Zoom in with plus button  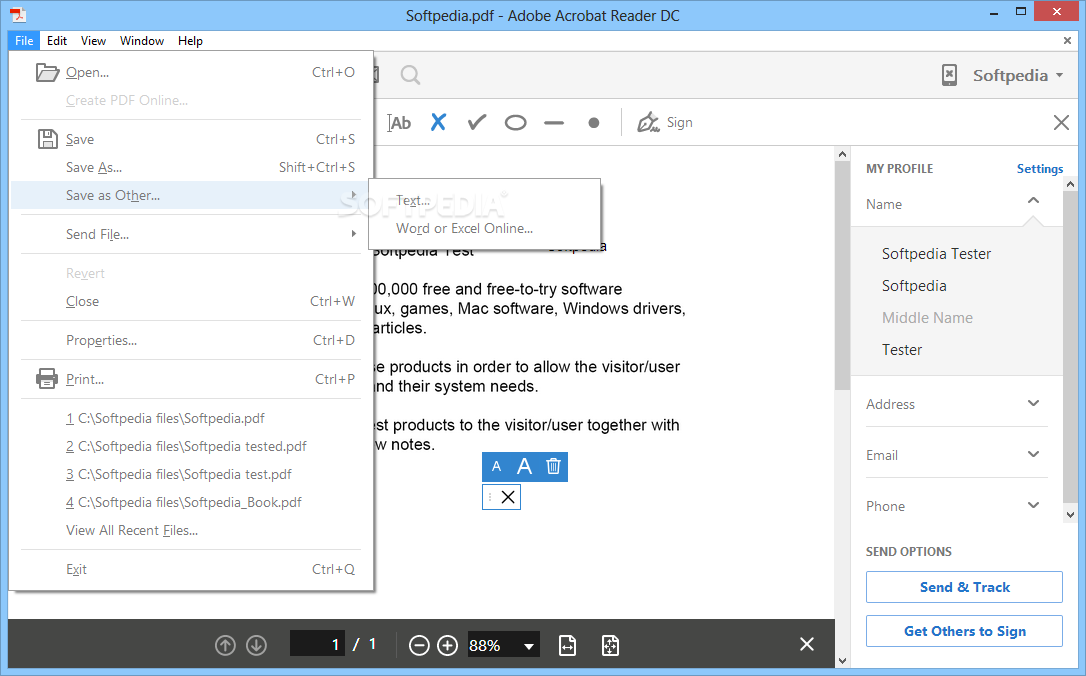coord(447,646)
